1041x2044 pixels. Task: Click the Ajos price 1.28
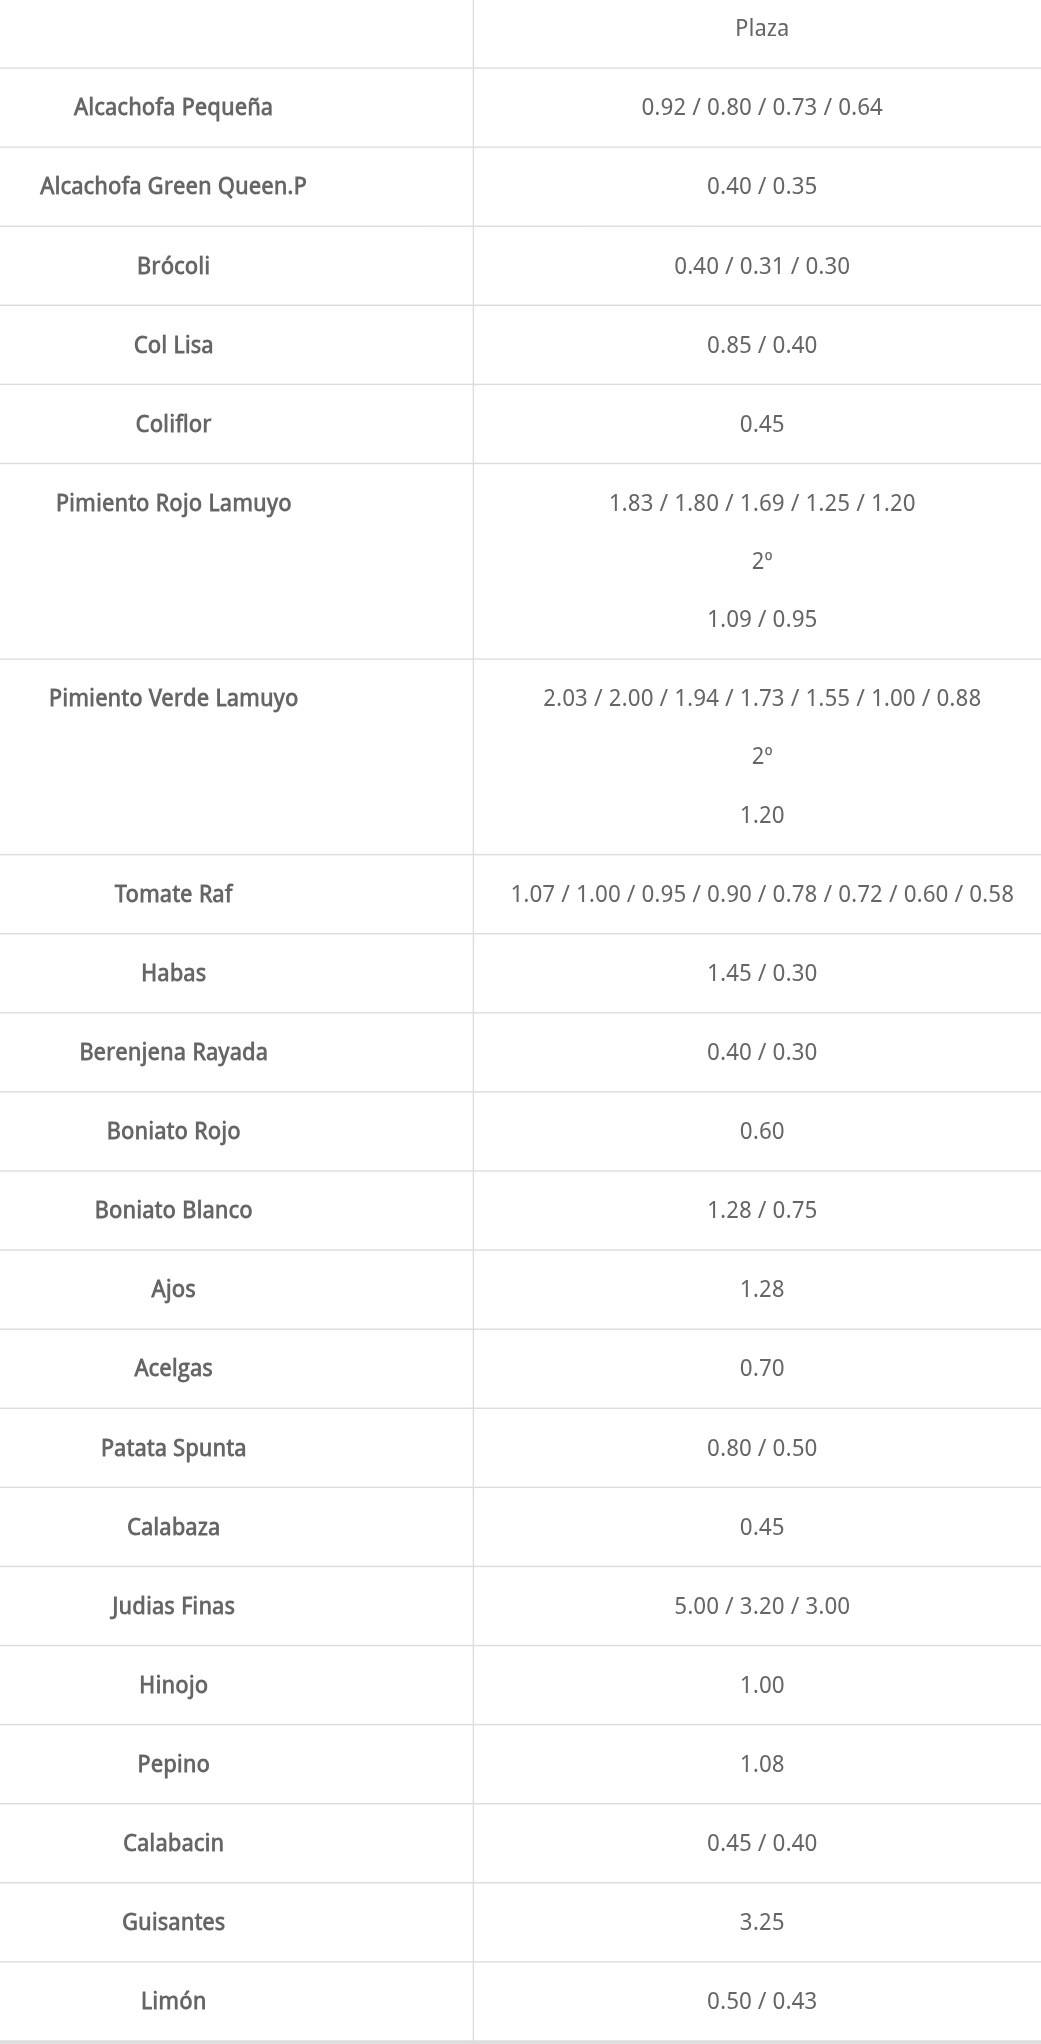coord(762,1288)
